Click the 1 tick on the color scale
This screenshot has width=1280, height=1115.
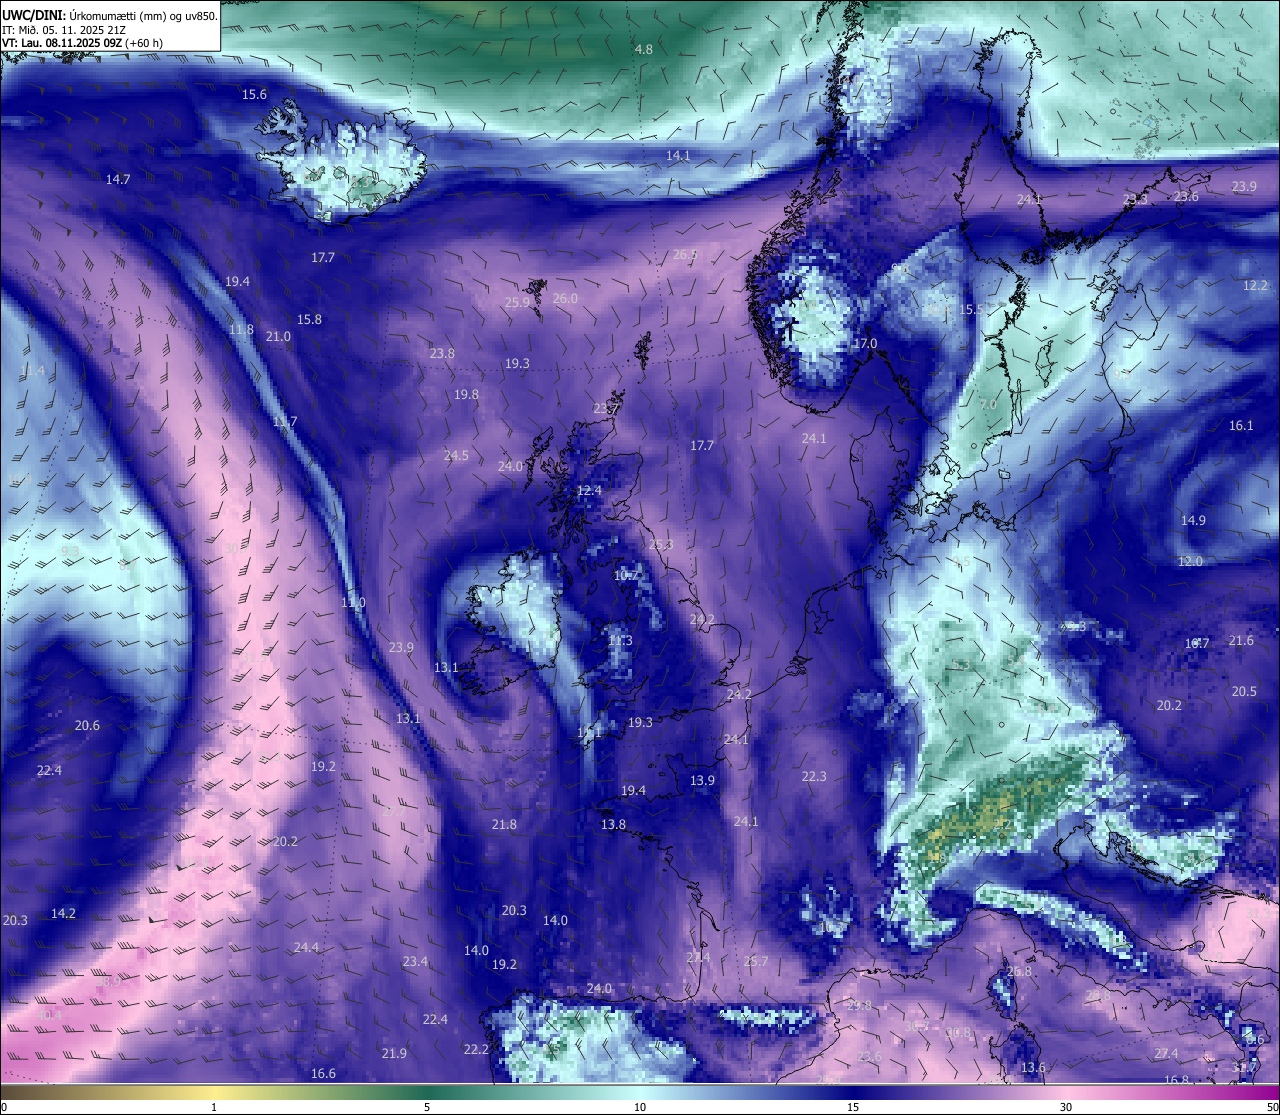point(214,1107)
